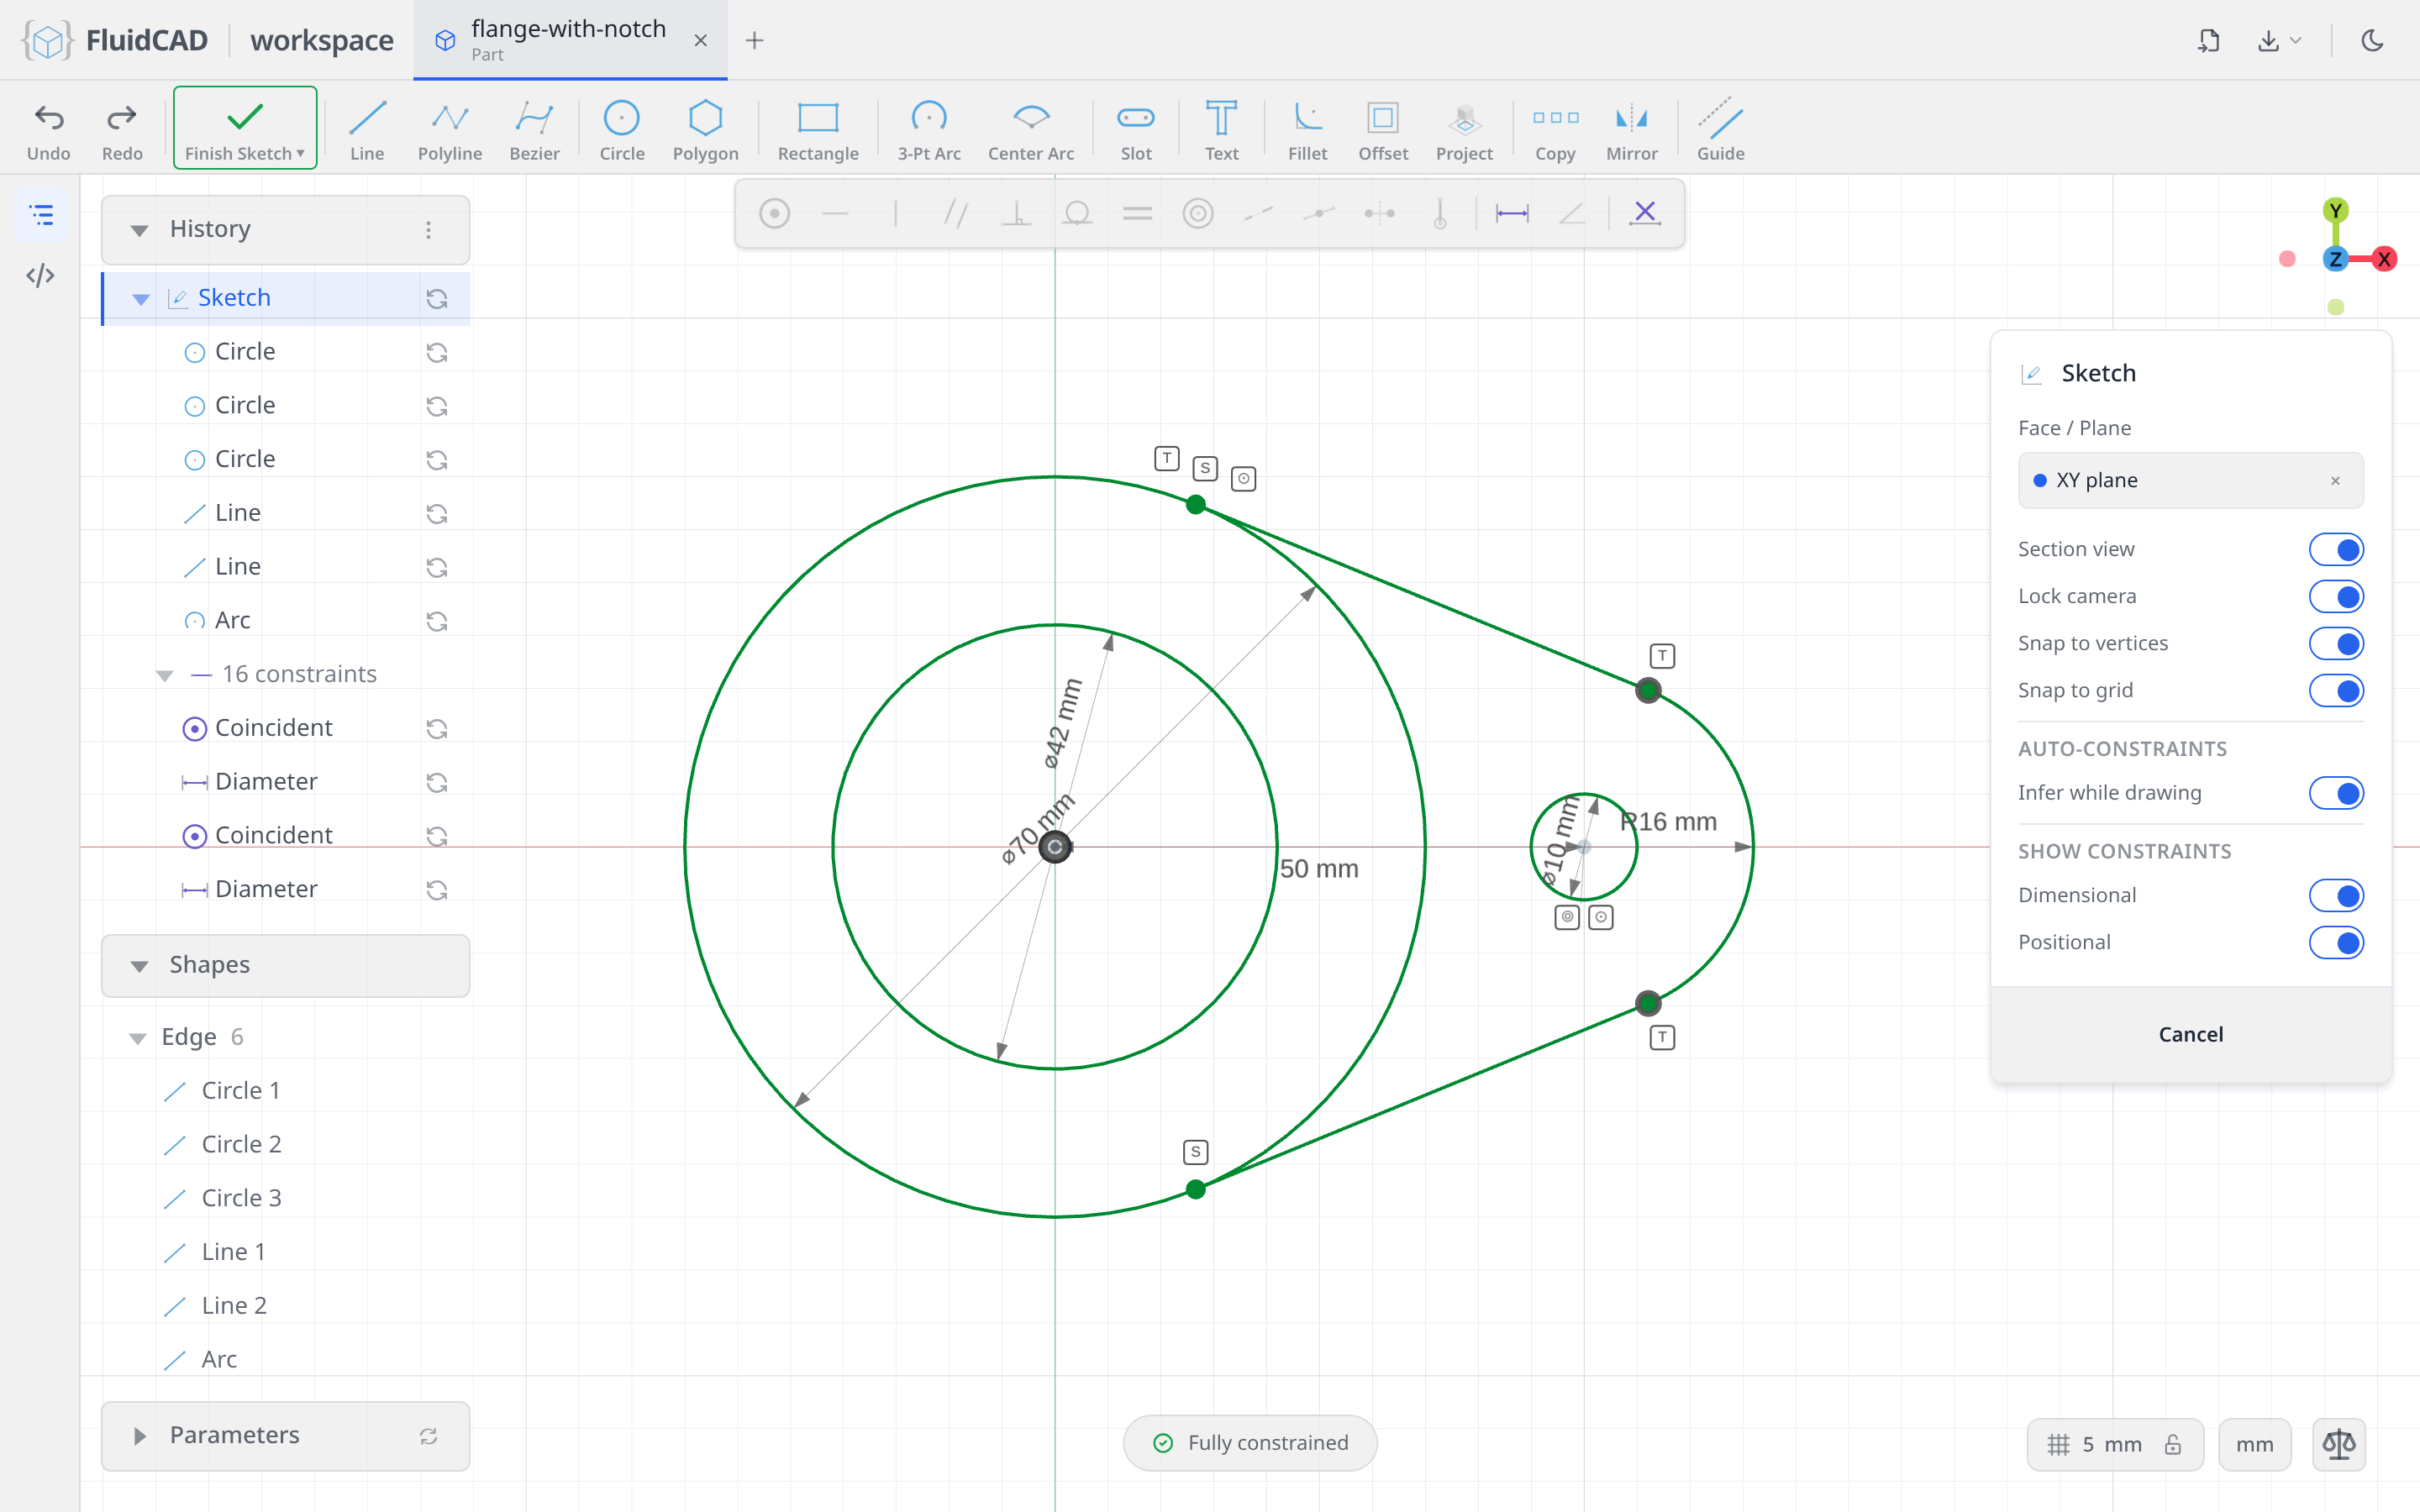Select the Bezier curve tool
The image size is (2420, 1512).
(x=534, y=130)
